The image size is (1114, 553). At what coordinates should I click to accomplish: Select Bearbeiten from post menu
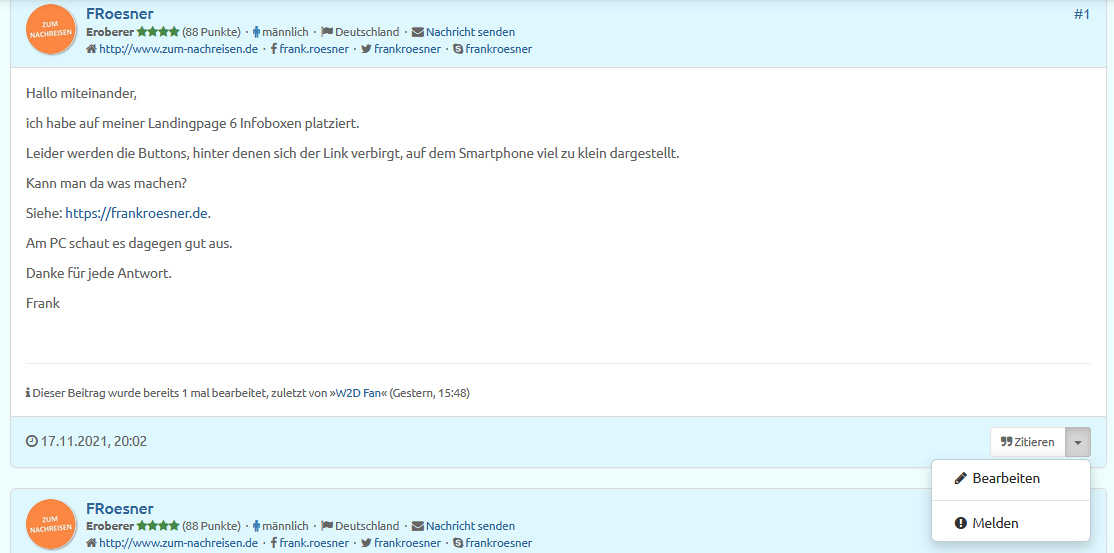coord(1010,478)
